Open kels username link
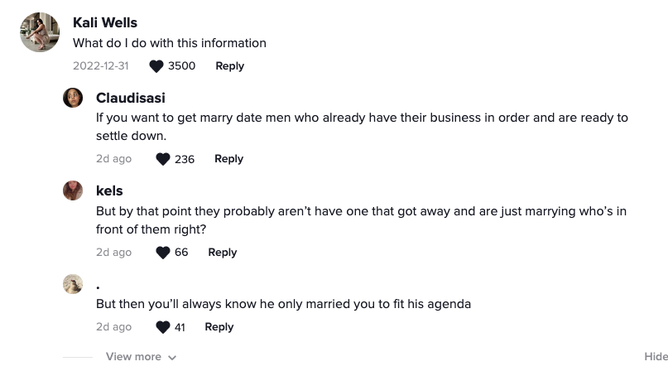 click(x=109, y=191)
